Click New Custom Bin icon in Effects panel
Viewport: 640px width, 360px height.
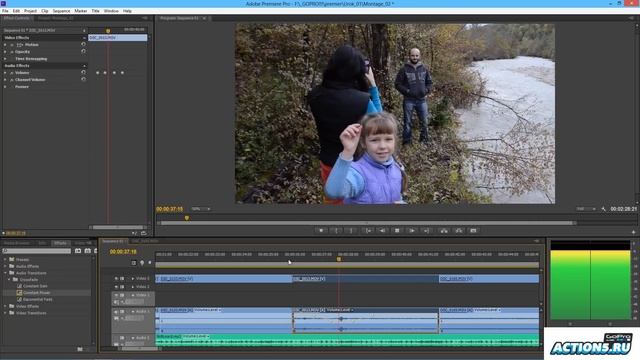click(x=80, y=349)
